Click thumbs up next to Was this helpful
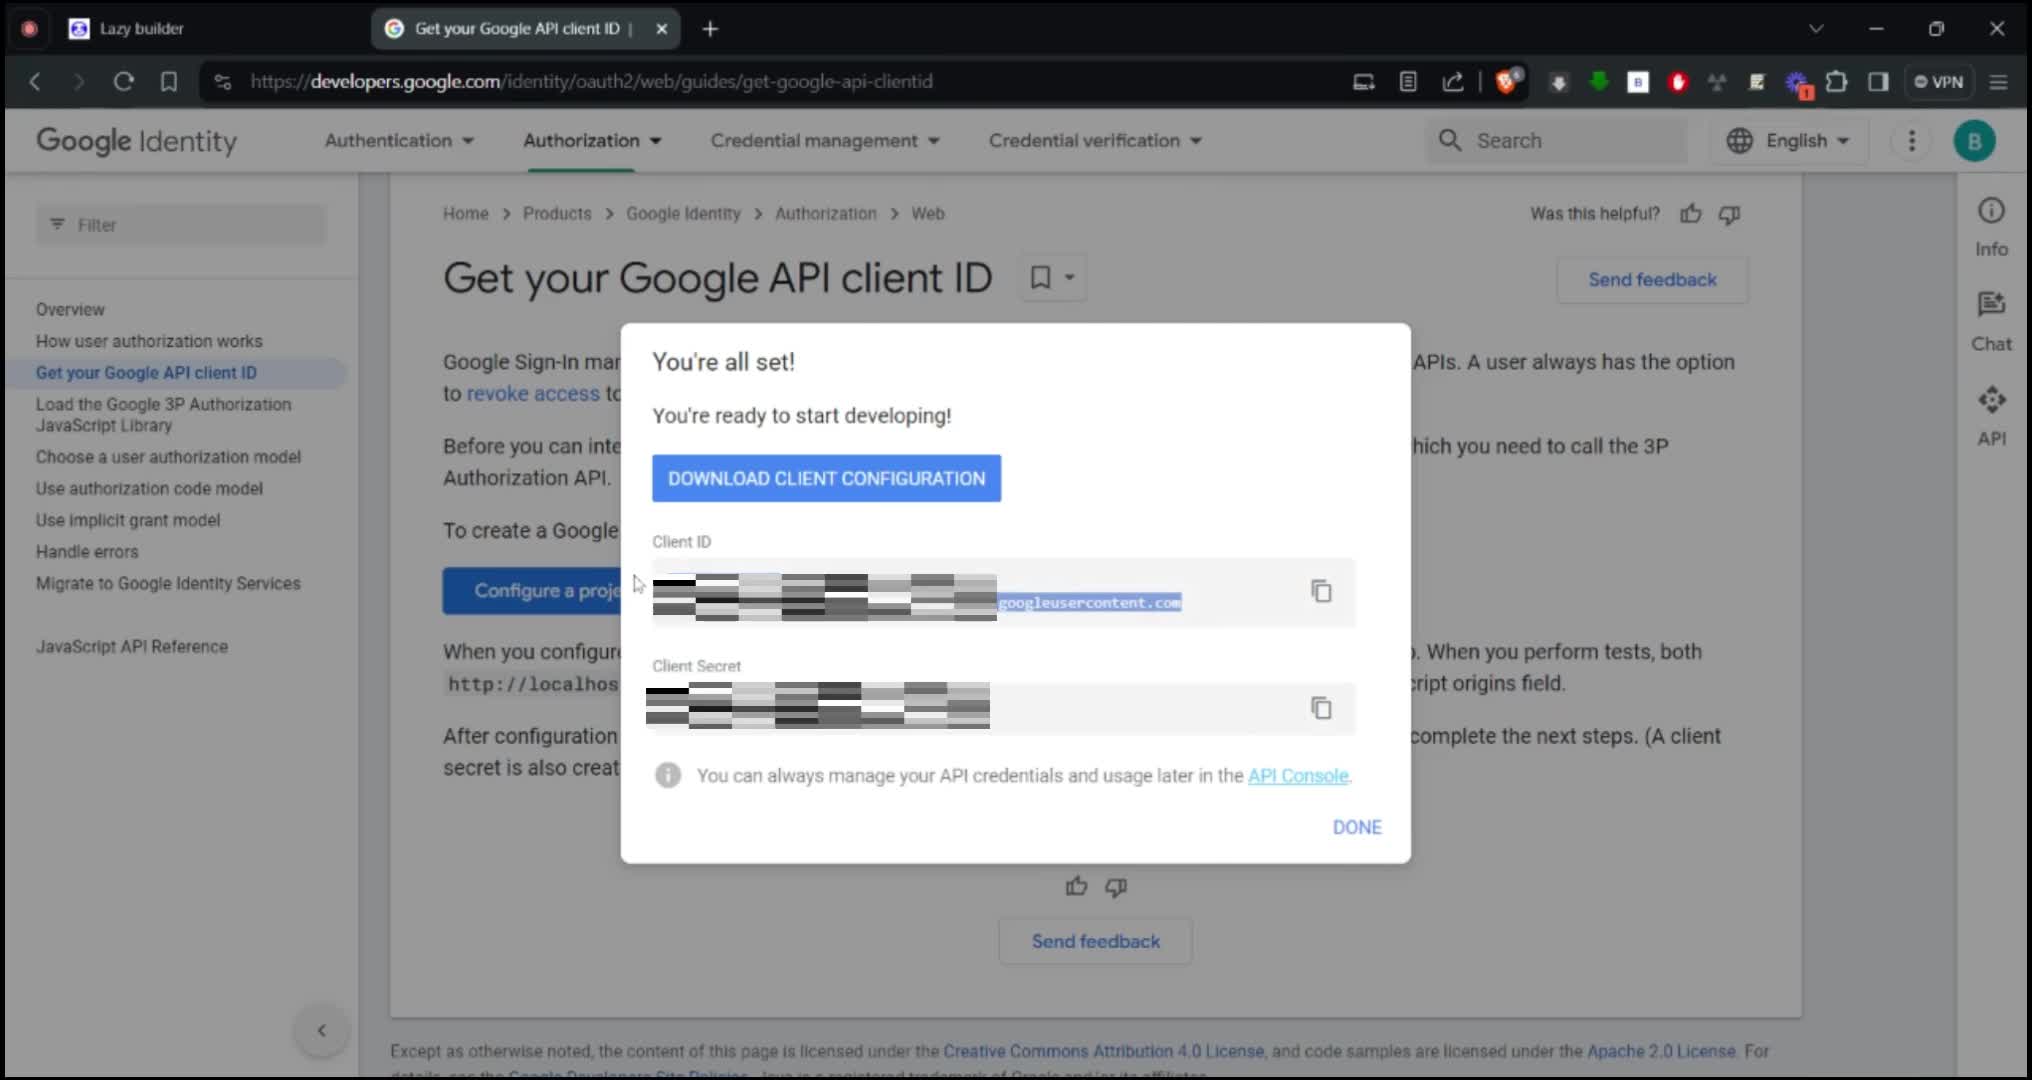The width and height of the screenshot is (2032, 1080). (1691, 214)
